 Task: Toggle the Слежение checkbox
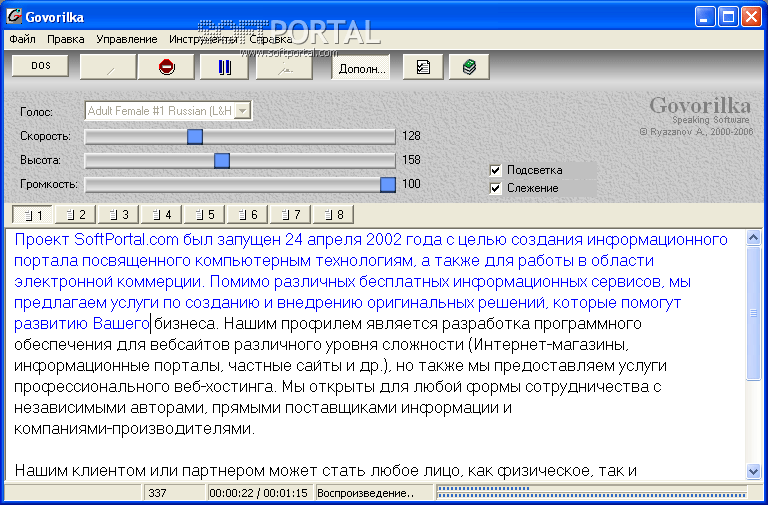pos(496,188)
